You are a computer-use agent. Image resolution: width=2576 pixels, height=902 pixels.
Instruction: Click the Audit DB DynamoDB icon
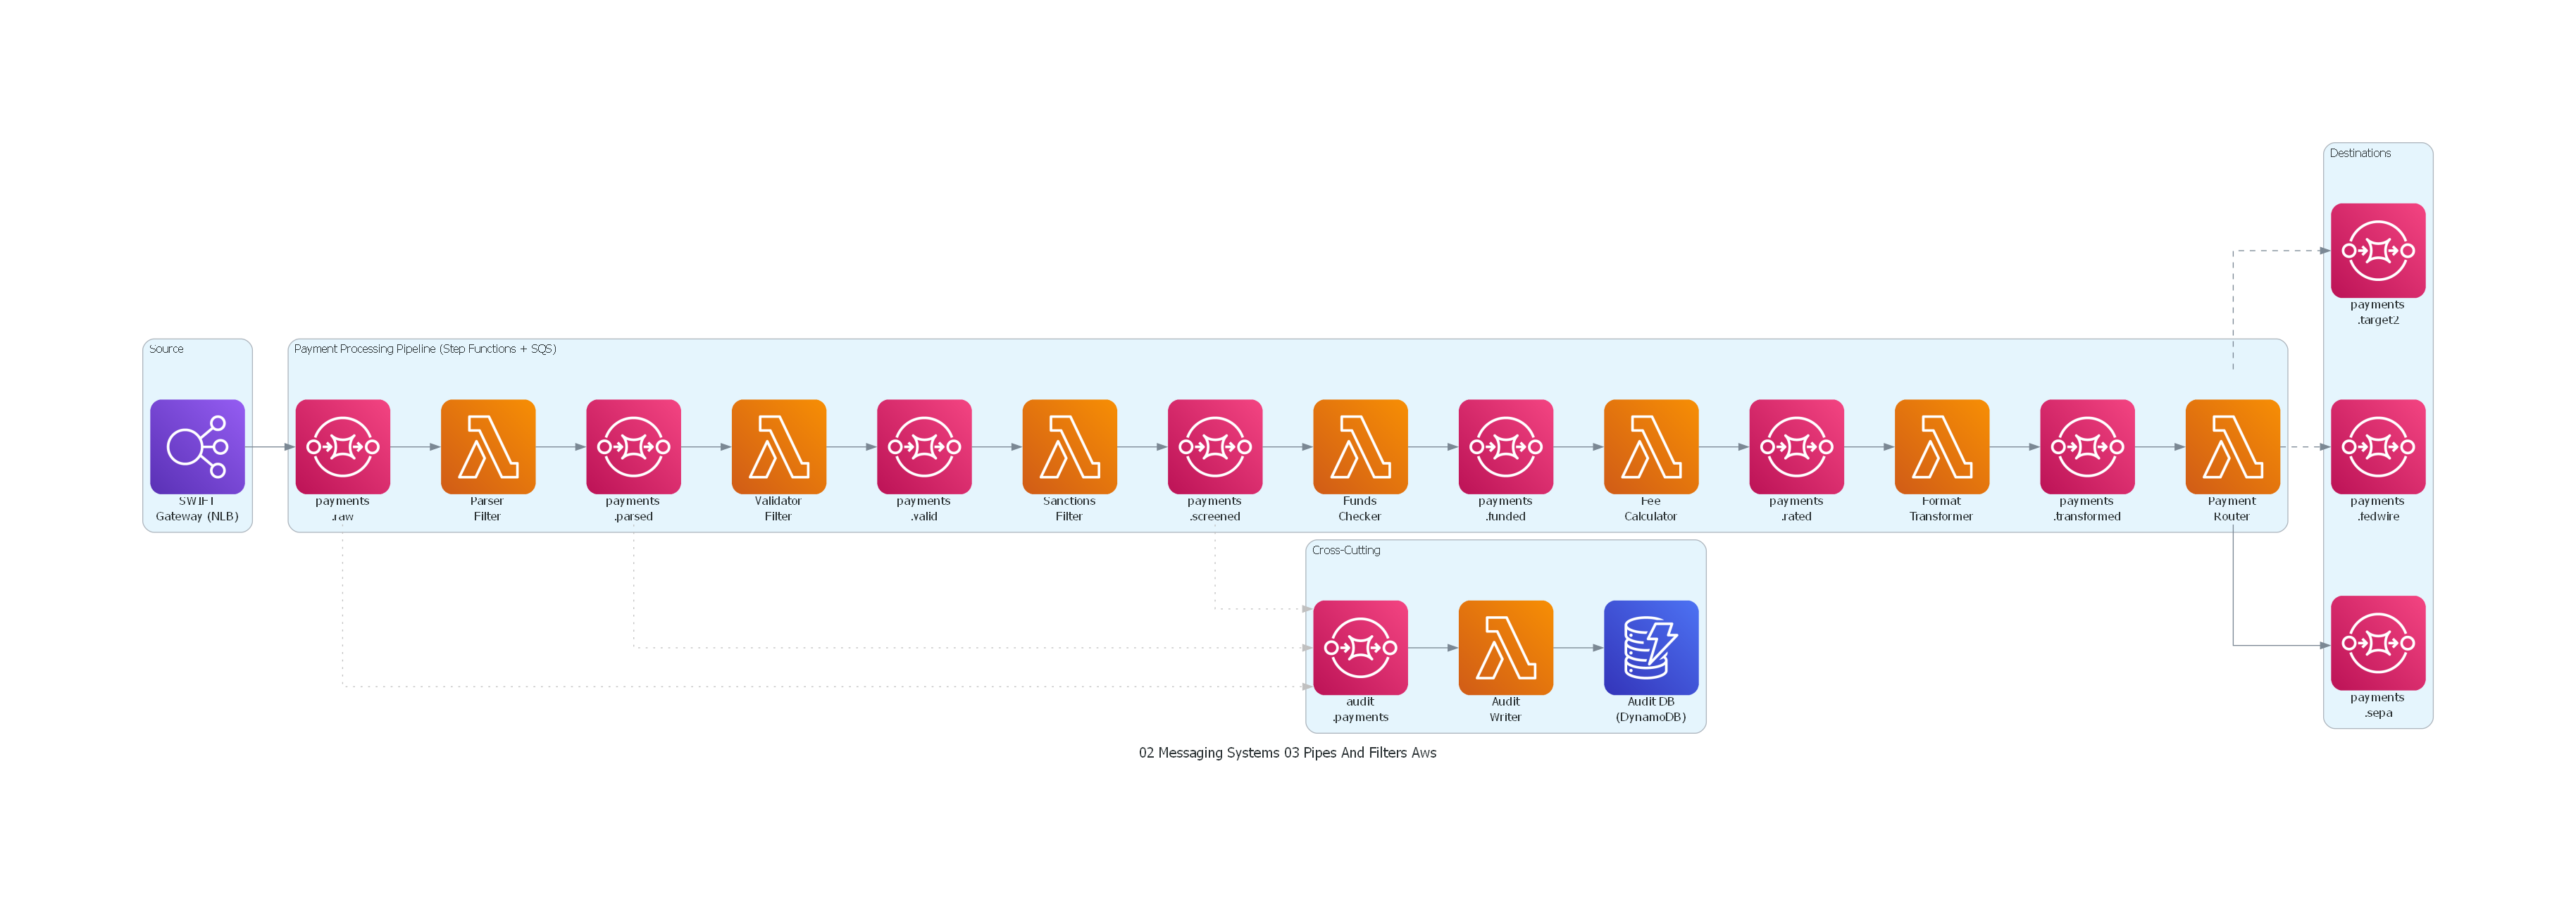coord(1651,647)
